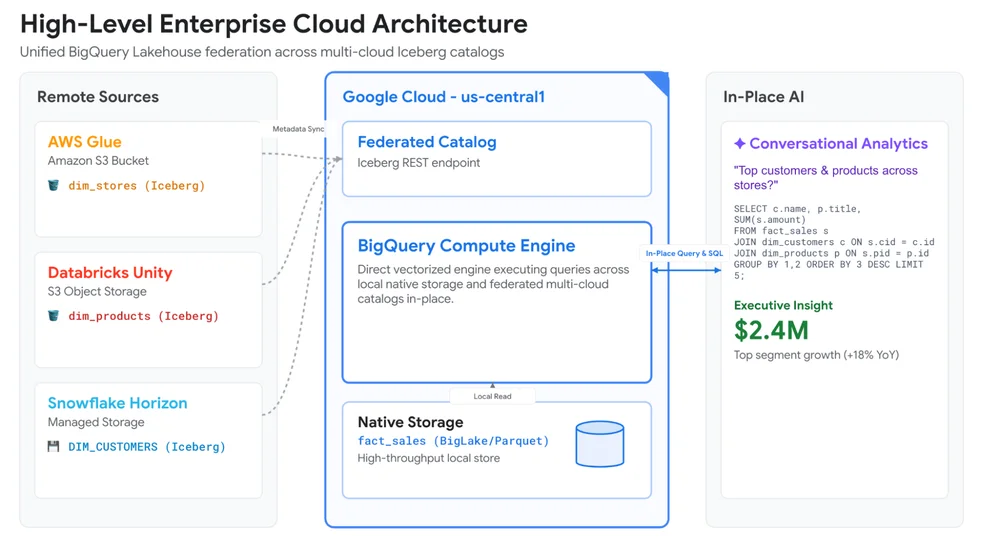Click the sparkle icon next to Conversational Analytics
The image size is (1000, 550).
[x=740, y=144]
